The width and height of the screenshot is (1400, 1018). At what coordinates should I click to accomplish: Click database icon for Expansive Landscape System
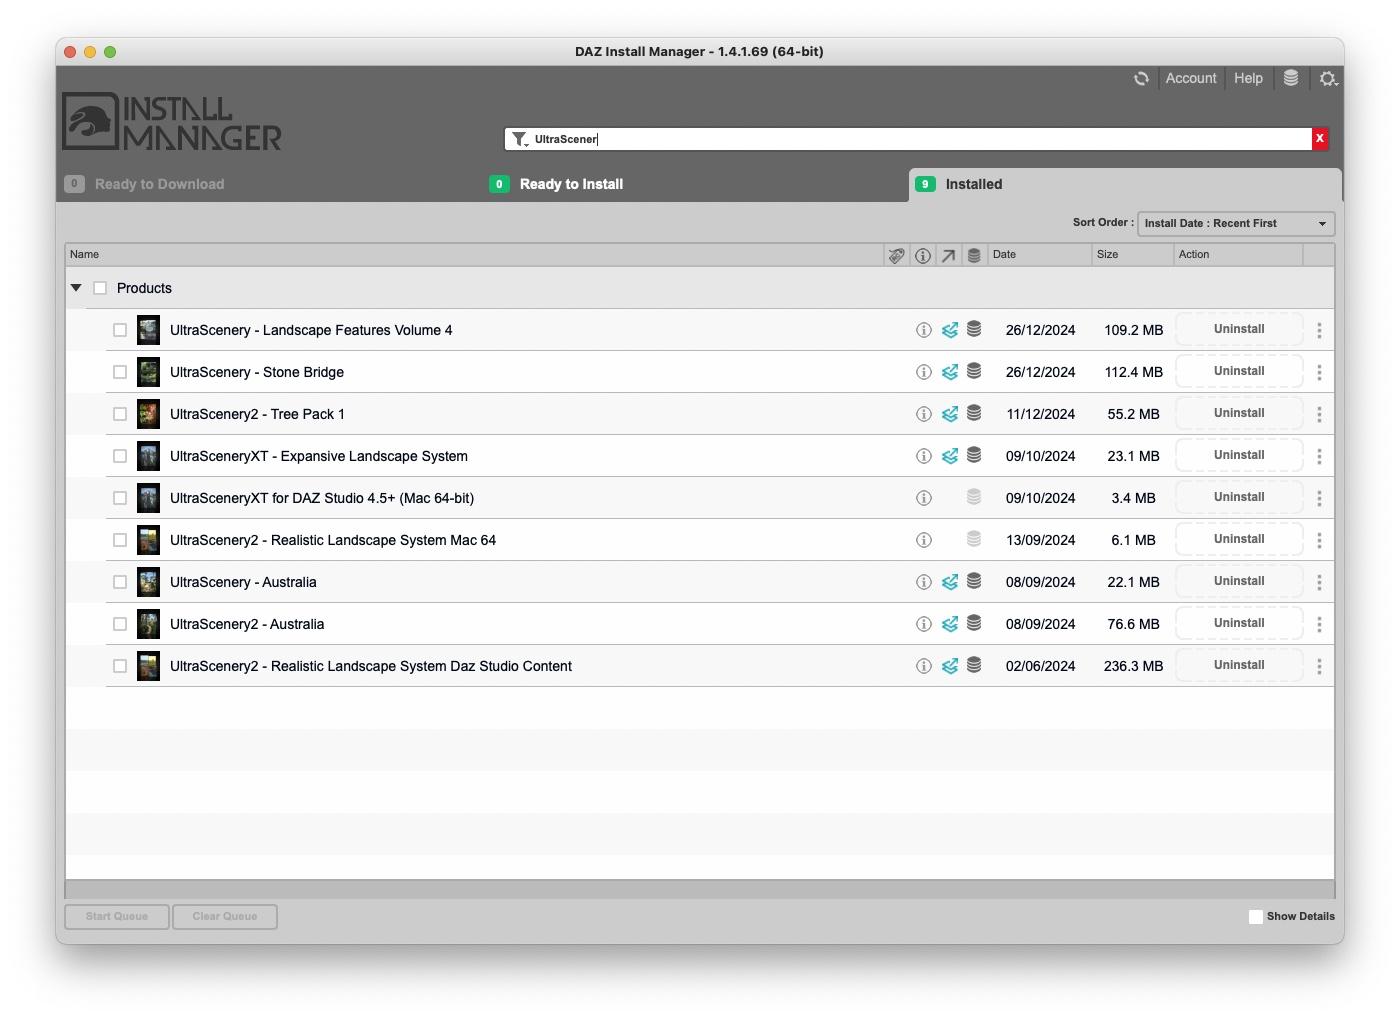[x=974, y=455]
